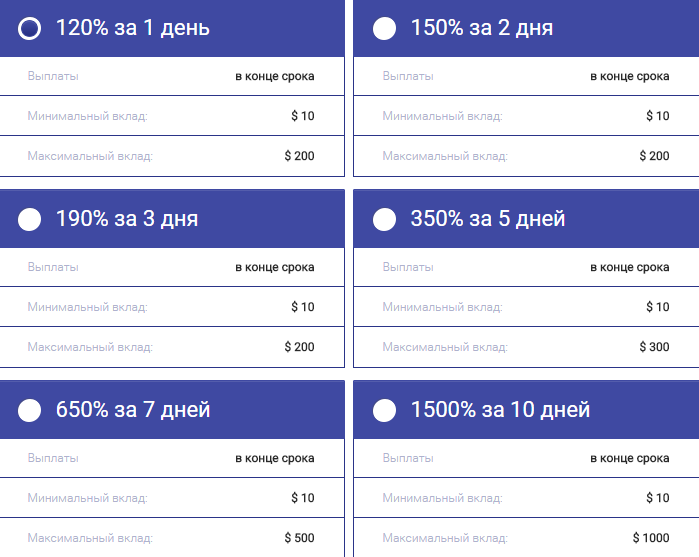Click the "1500% за 10 дней" plan heading
The image size is (699, 557).
click(x=500, y=410)
